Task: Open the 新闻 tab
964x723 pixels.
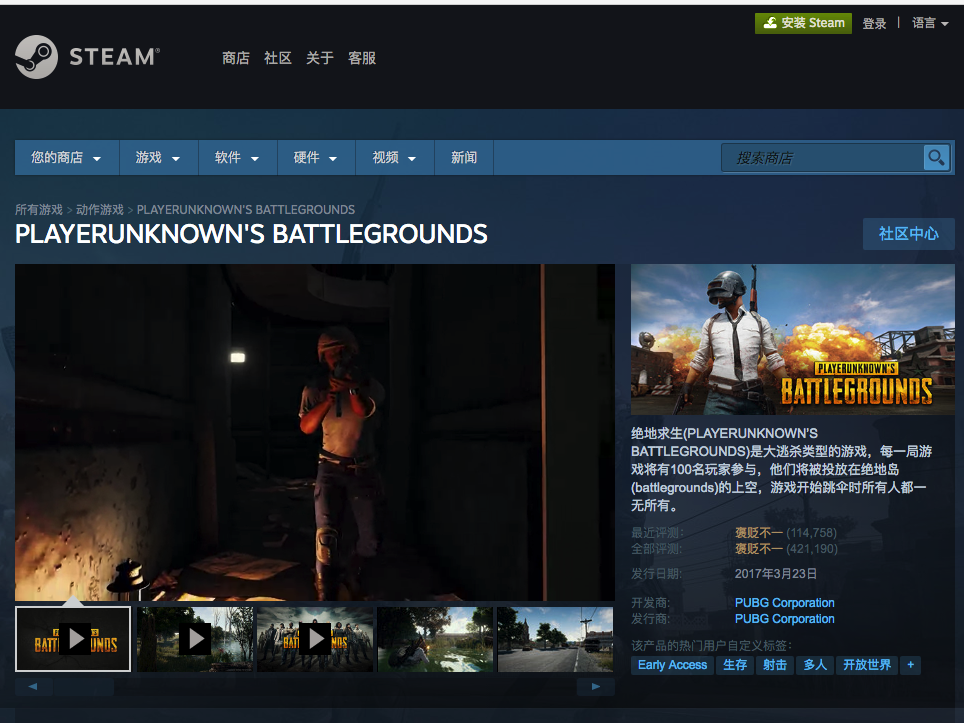Action: pos(464,157)
